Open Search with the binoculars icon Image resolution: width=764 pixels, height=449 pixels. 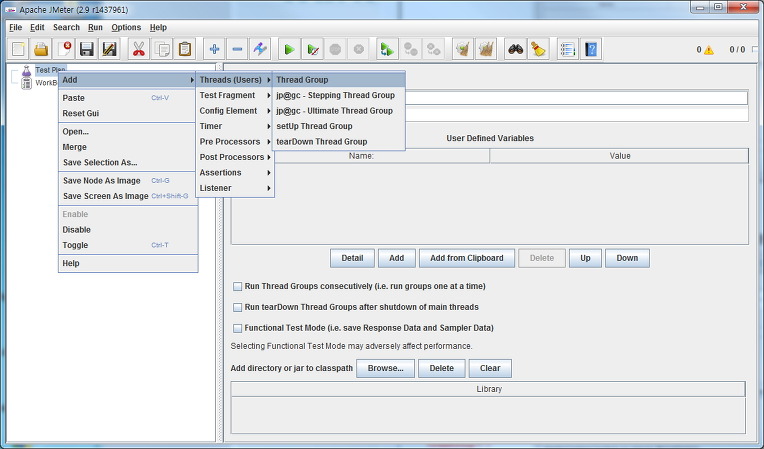[x=516, y=49]
